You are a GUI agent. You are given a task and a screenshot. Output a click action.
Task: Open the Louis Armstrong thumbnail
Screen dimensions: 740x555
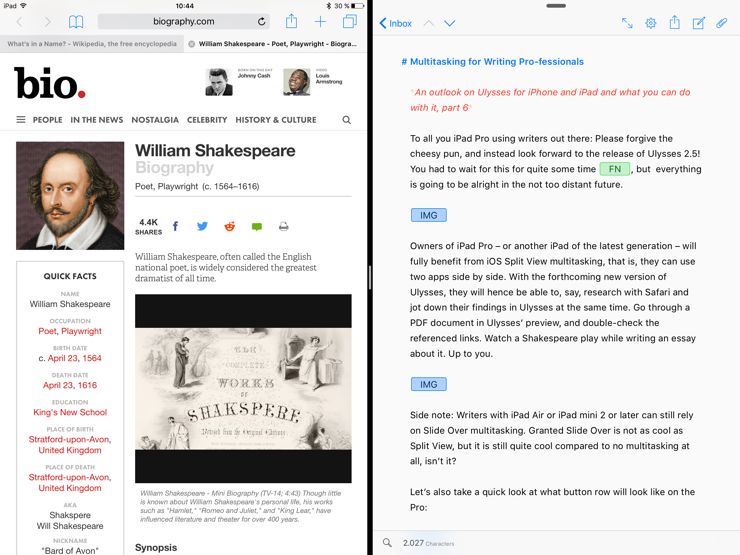[x=297, y=82]
